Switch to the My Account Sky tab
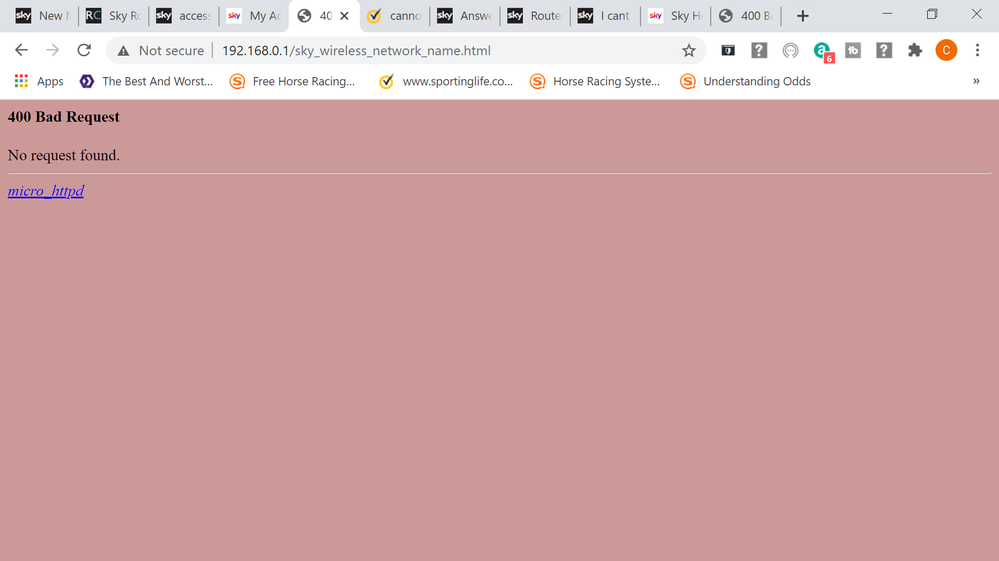999x561 pixels. coord(254,16)
